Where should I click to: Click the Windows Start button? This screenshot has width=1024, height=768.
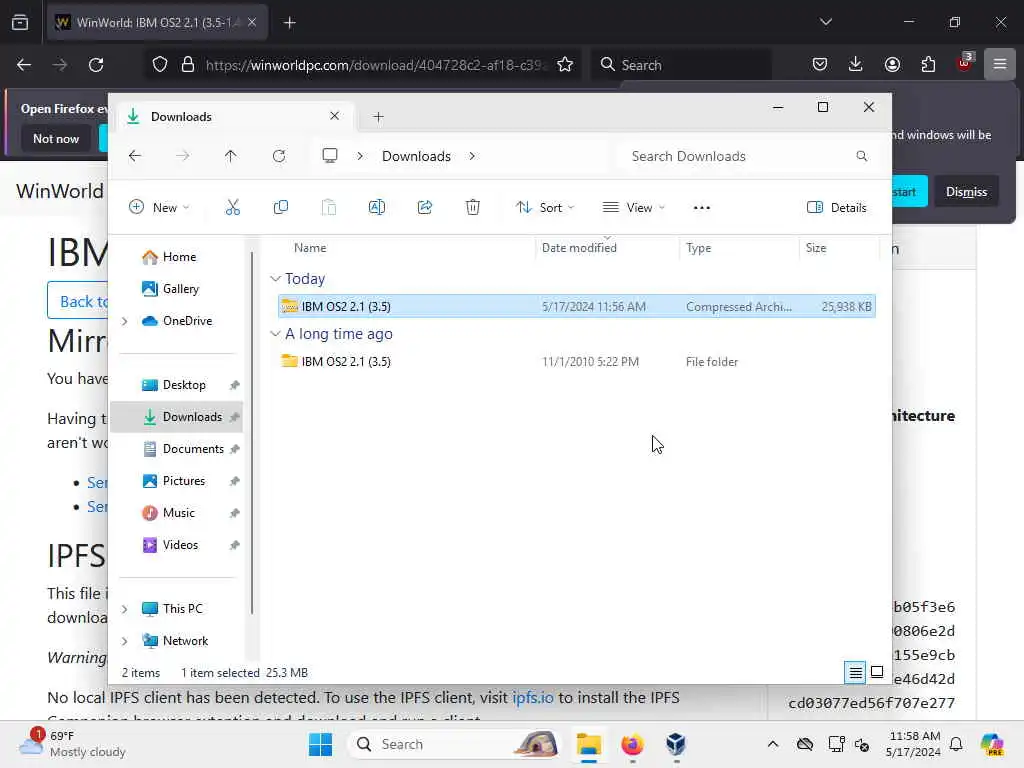coord(320,744)
